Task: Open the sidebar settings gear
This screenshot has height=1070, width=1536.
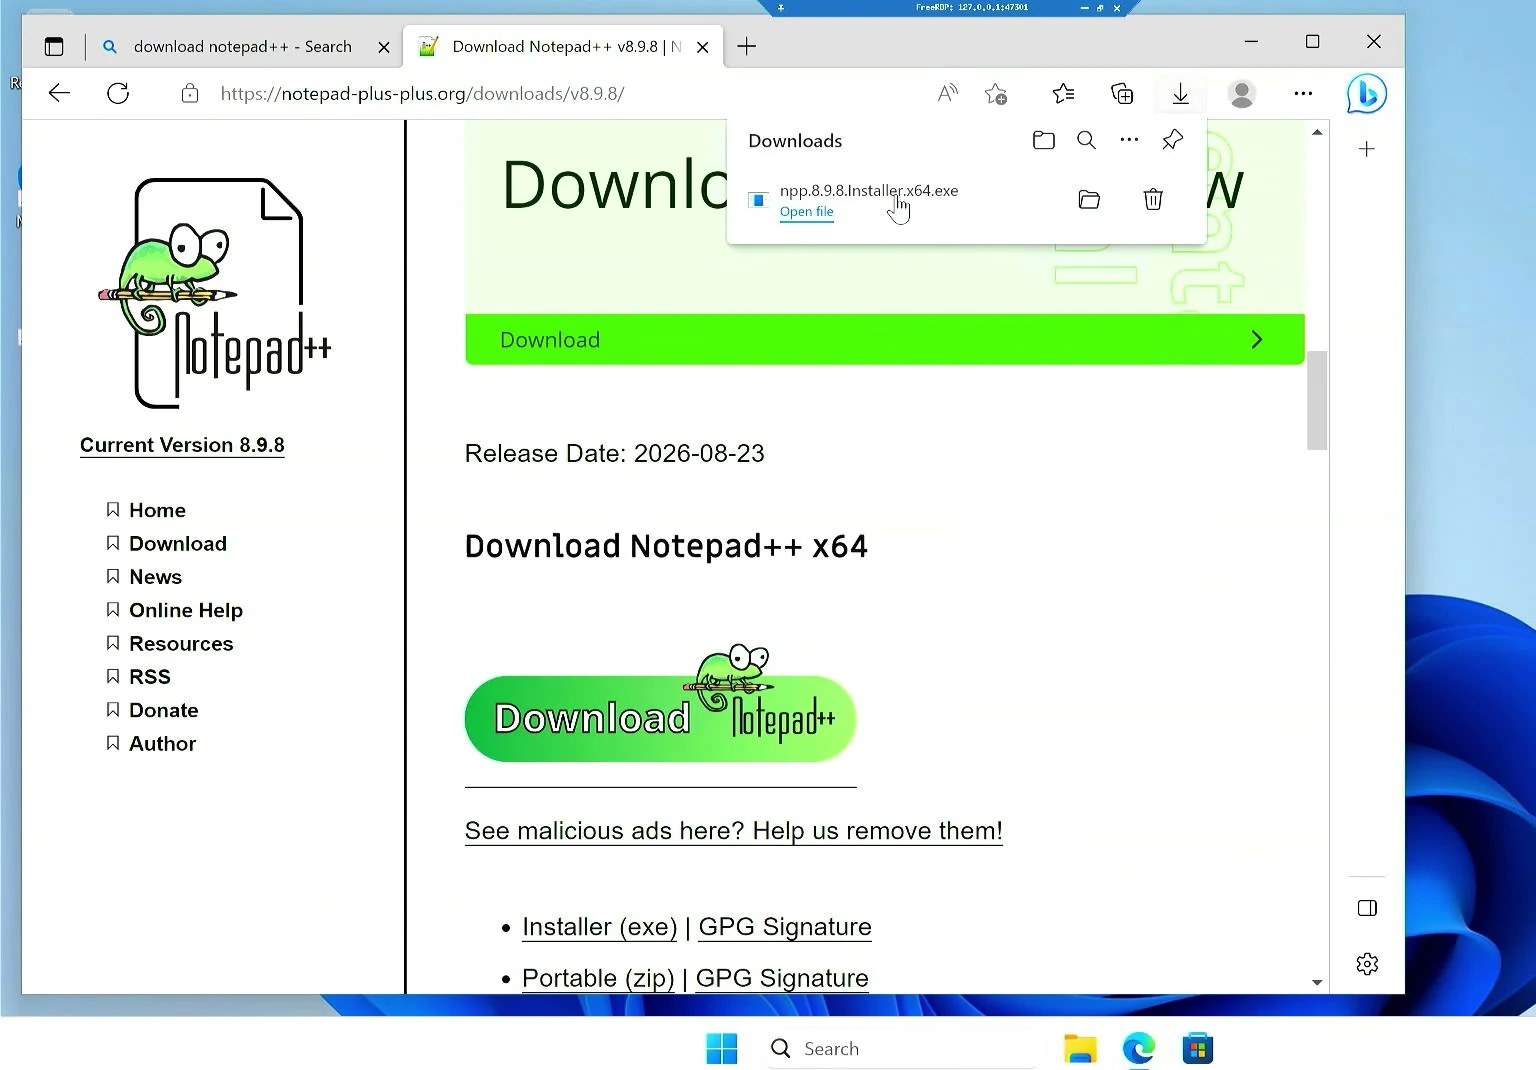Action: click(x=1367, y=964)
